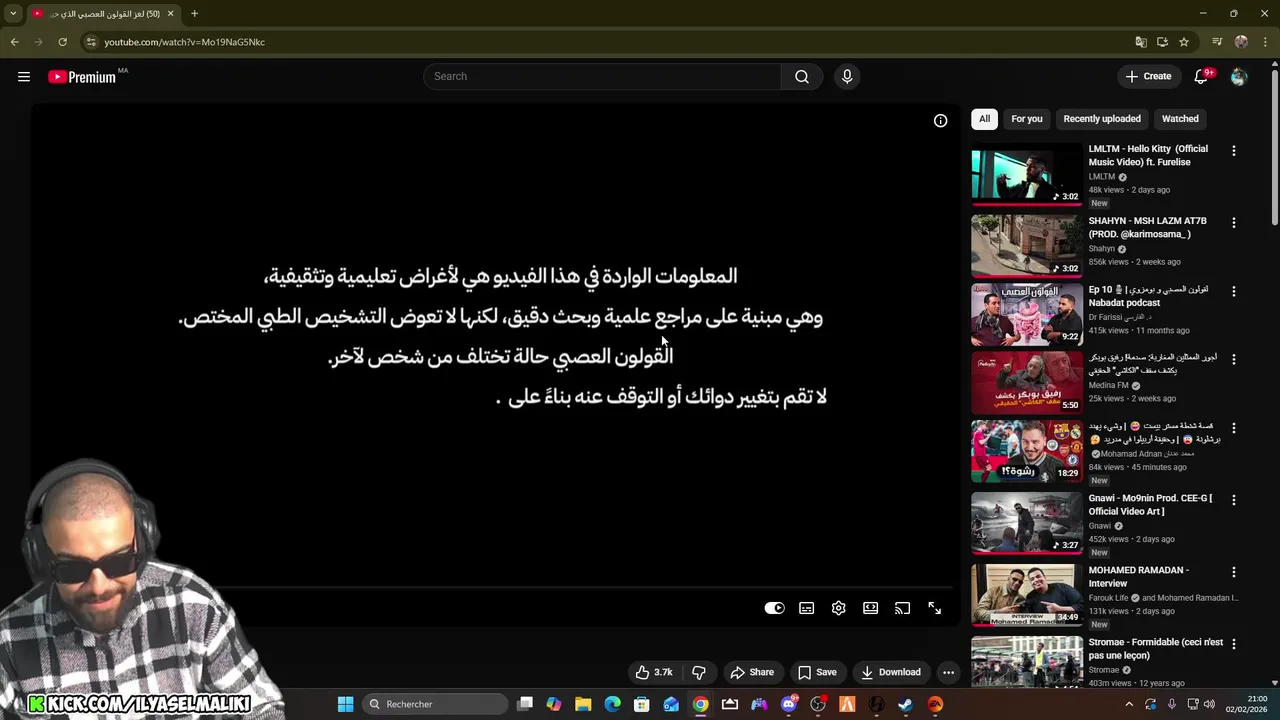This screenshot has height=720, width=1280.
Task: Open options for Mohamad Adnan video
Action: [x=1233, y=428]
